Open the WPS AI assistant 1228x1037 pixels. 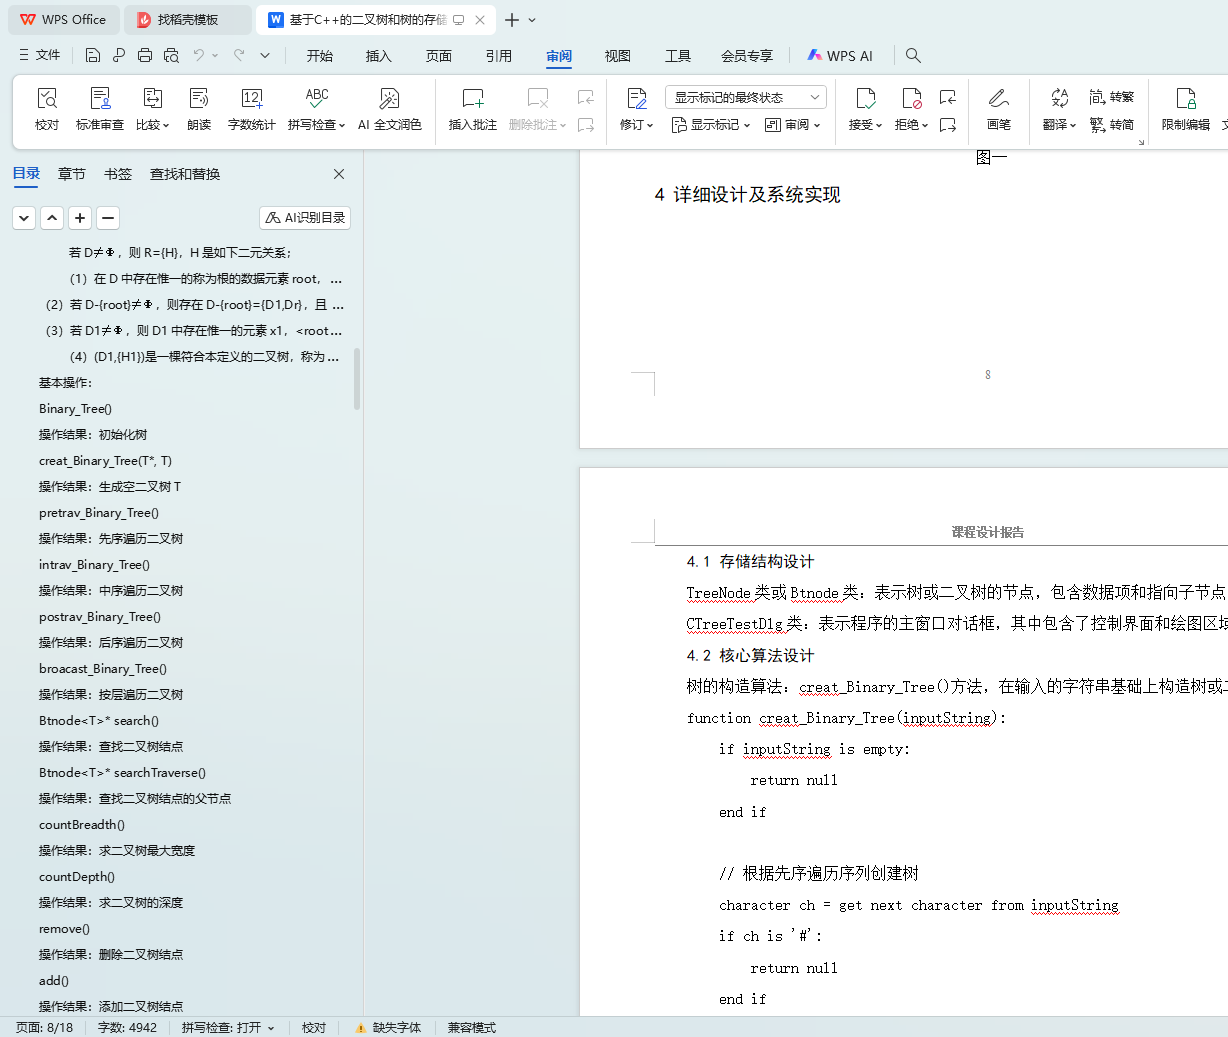pyautogui.click(x=840, y=56)
